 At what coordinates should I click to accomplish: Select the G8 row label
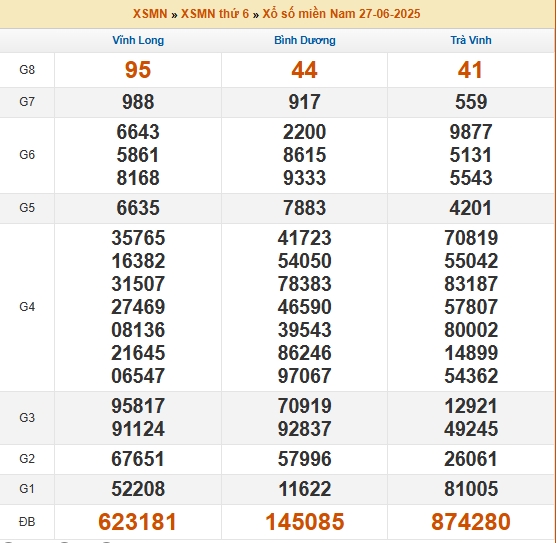click(x=27, y=70)
